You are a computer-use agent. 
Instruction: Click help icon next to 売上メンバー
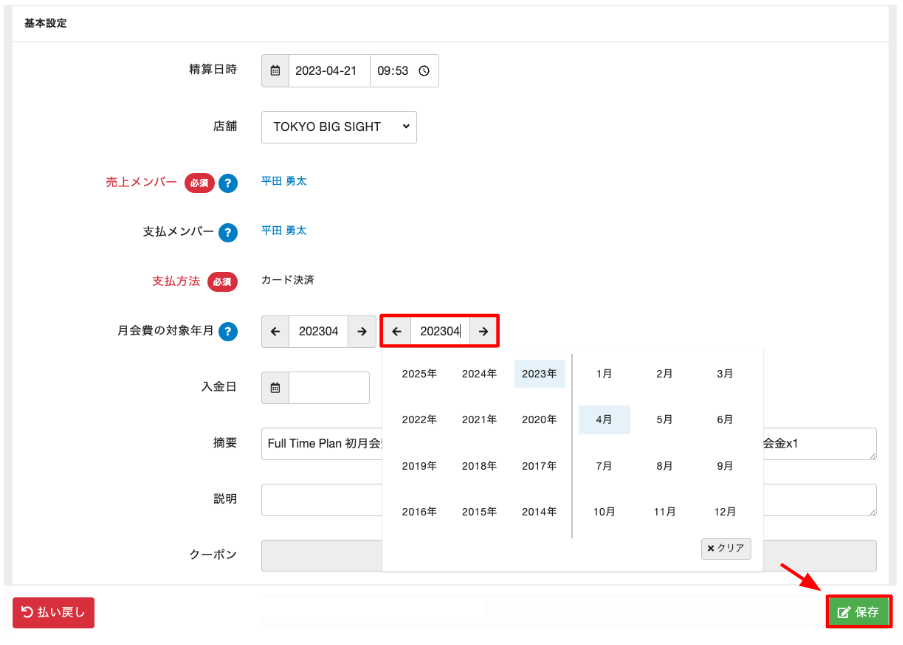(228, 183)
